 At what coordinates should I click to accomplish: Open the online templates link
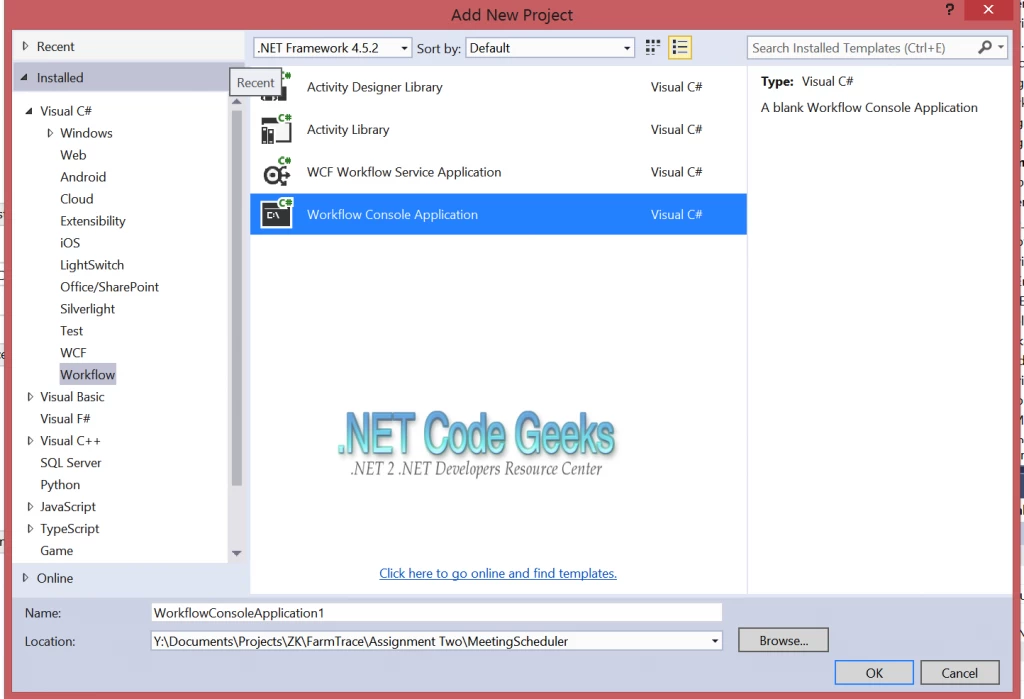tap(497, 573)
